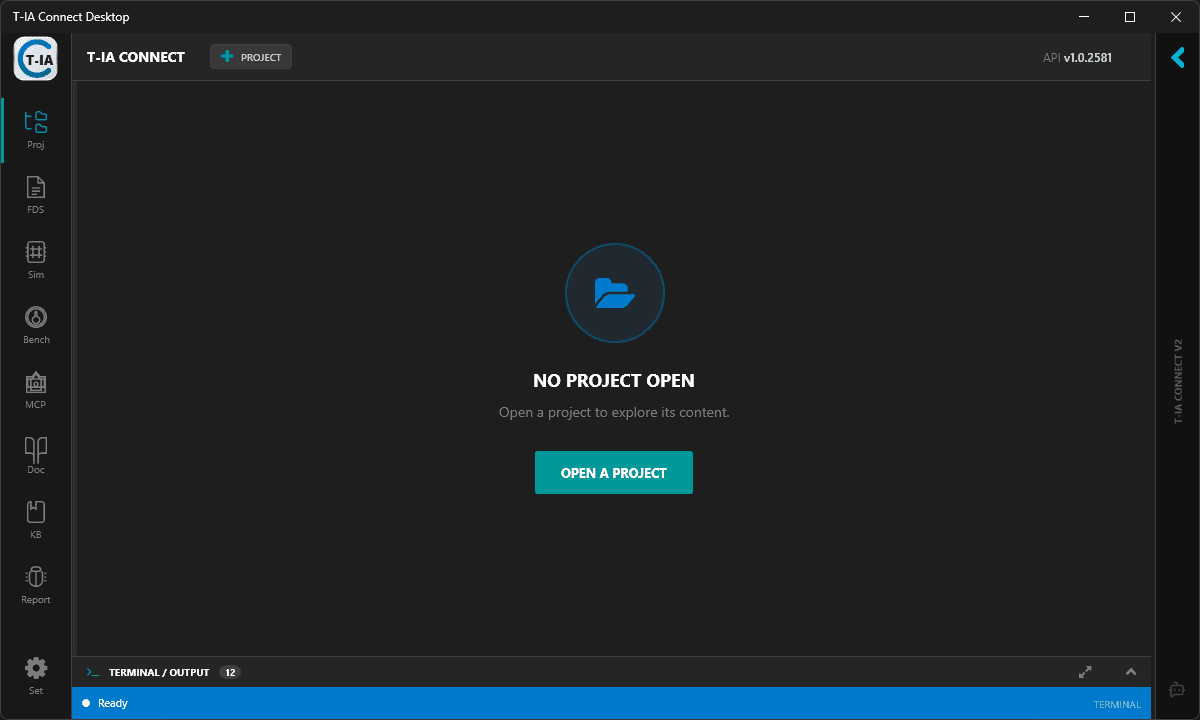This screenshot has width=1200, height=720.
Task: Click the OPEN A PROJECT button
Action: (613, 472)
